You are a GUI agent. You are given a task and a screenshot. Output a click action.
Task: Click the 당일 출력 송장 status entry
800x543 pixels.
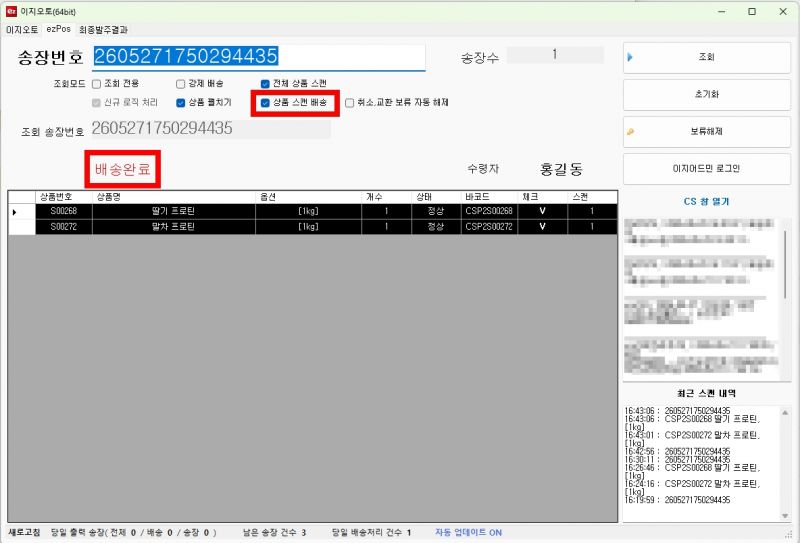pyautogui.click(x=134, y=532)
